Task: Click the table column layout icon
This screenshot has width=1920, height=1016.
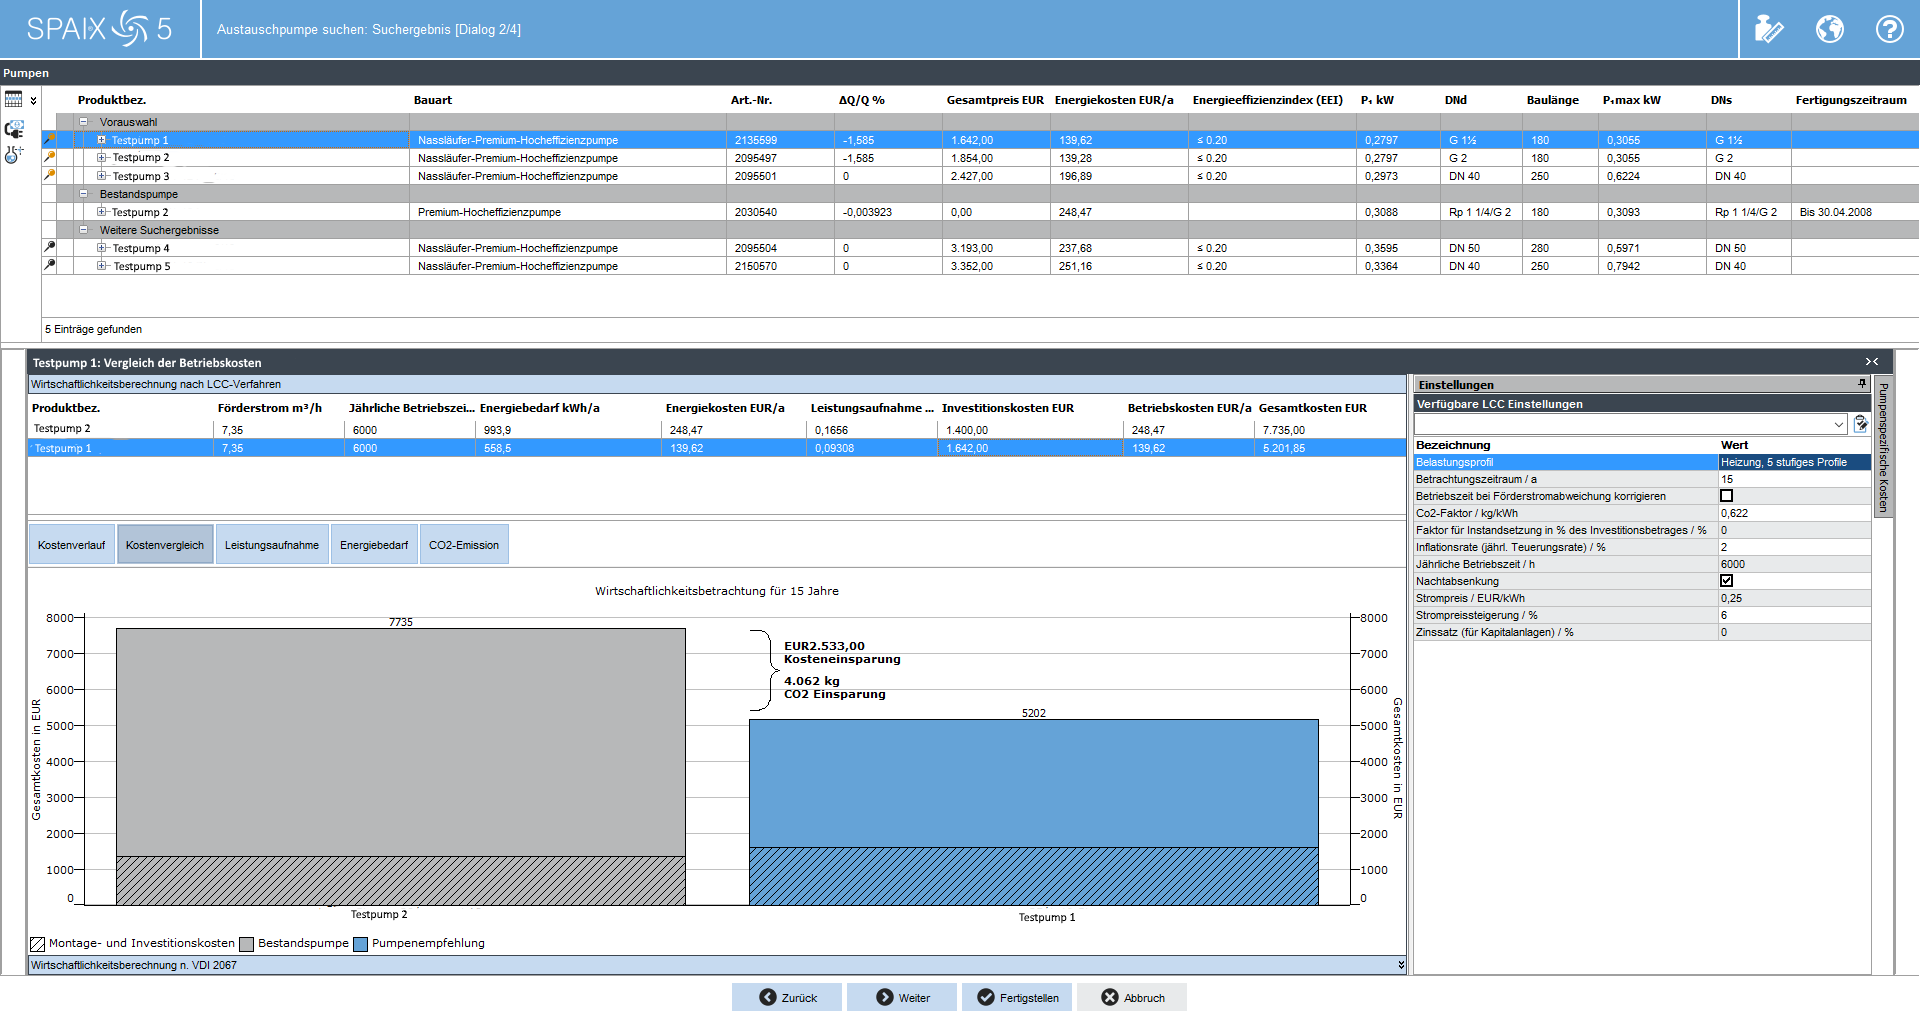Action: point(14,99)
